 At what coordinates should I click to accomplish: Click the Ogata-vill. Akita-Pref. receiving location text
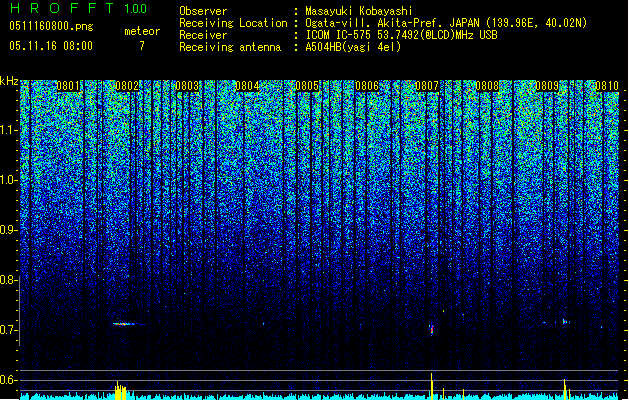pyautogui.click(x=446, y=23)
